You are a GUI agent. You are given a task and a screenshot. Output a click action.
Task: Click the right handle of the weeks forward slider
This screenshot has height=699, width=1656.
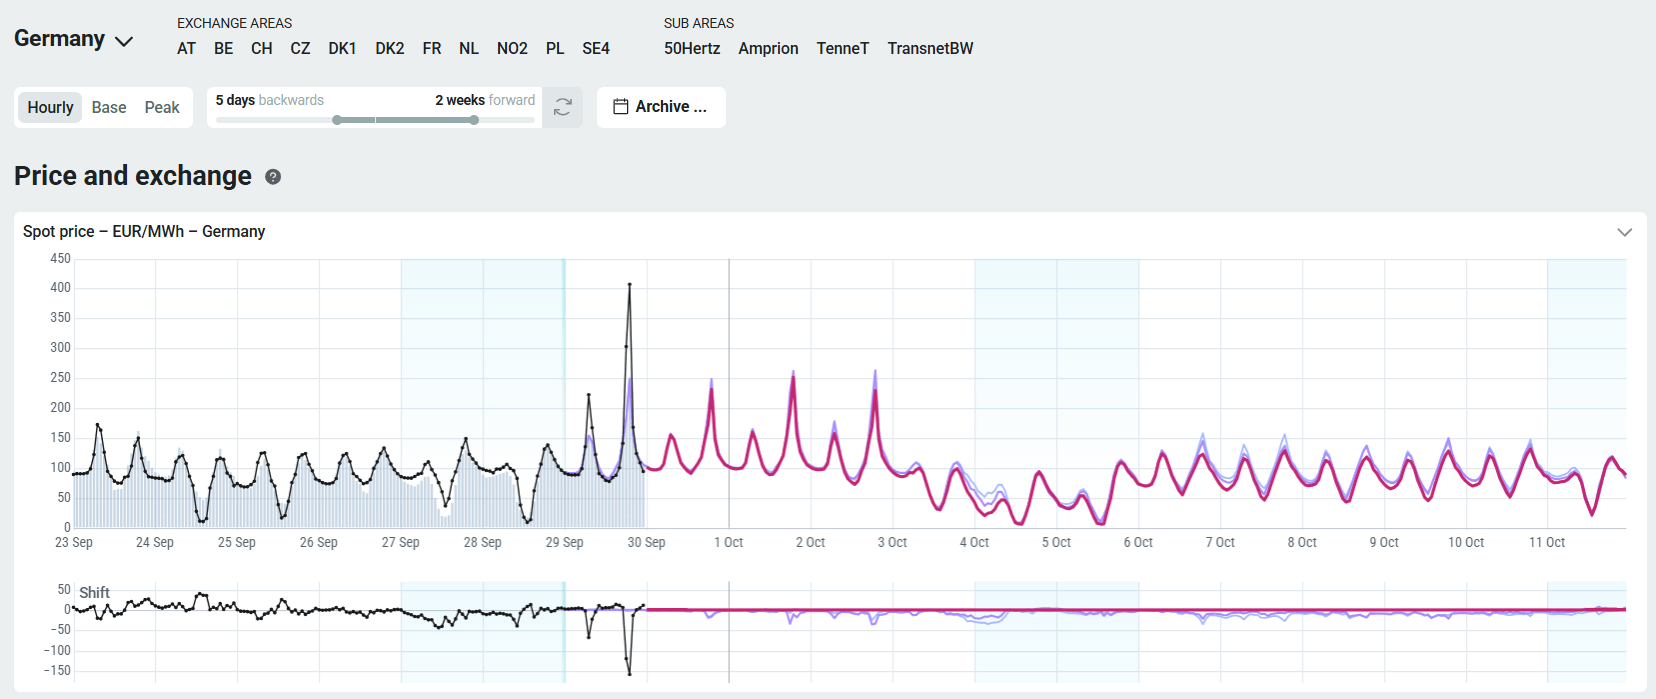click(x=474, y=120)
